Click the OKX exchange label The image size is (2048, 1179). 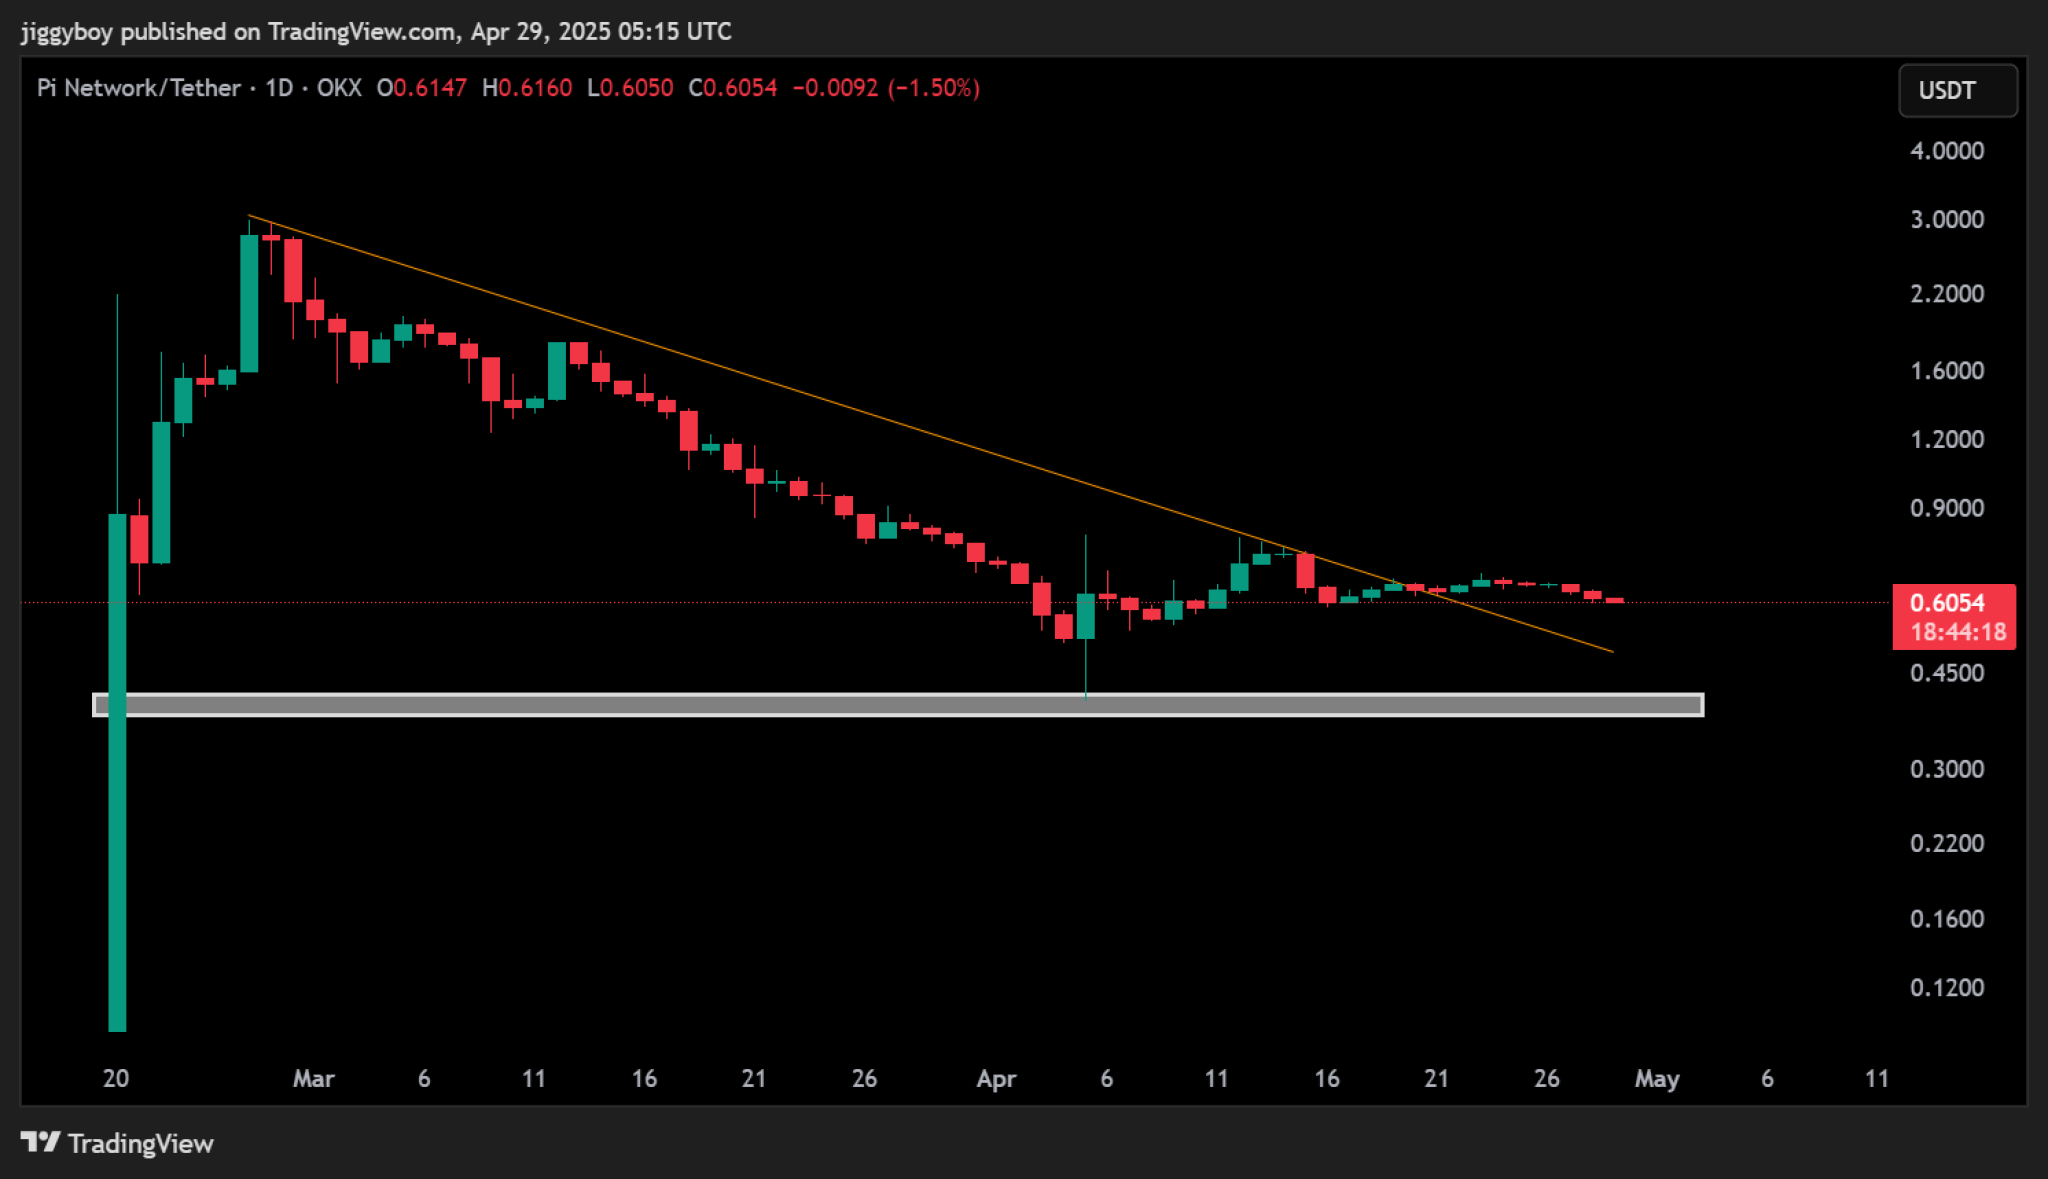339,88
